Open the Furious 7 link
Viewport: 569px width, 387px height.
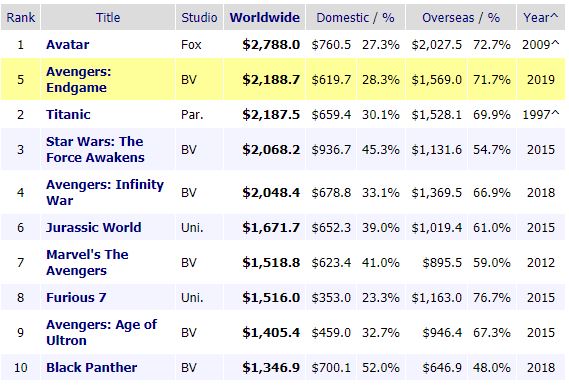(76, 298)
